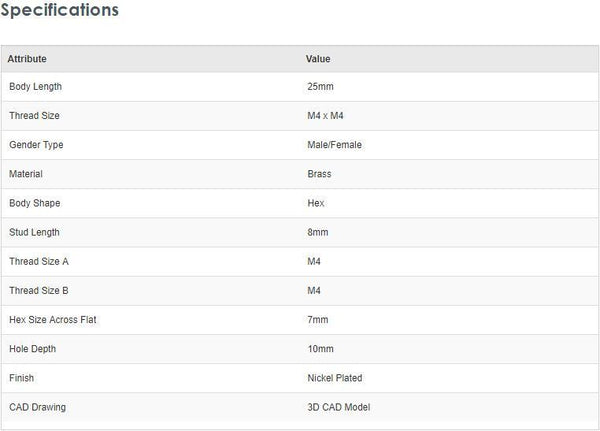Select the M4 x M4 thread size value
This screenshot has height=431, width=600.
coord(326,116)
